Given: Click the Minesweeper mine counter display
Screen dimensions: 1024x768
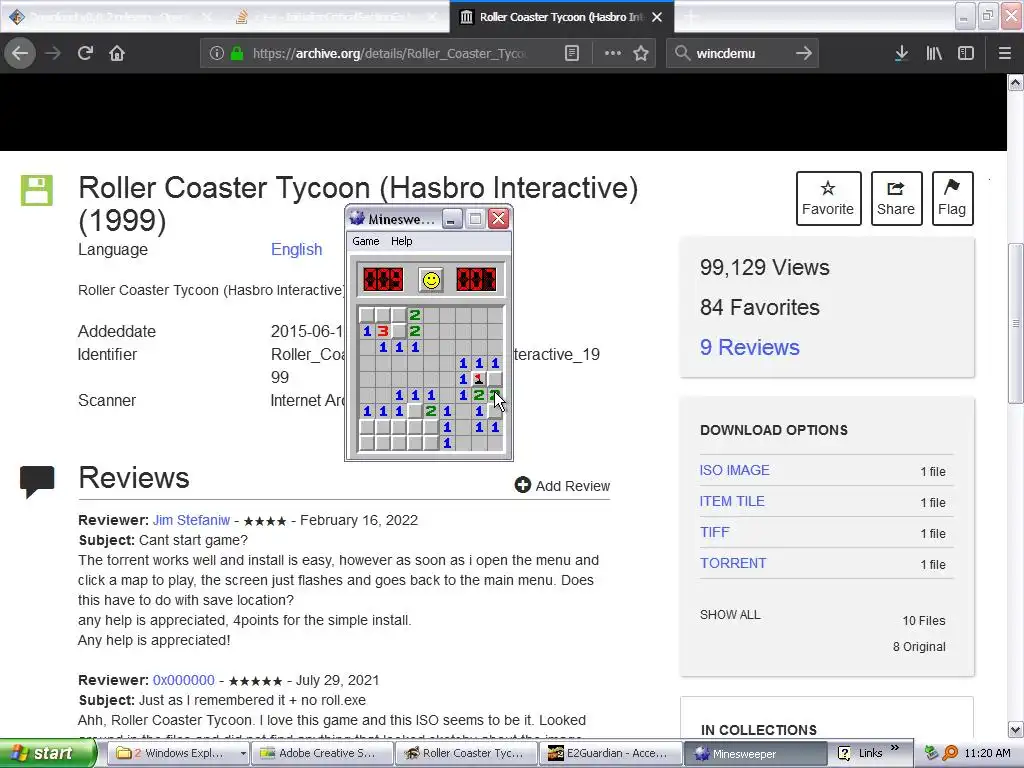Looking at the screenshot, I should 383,280.
